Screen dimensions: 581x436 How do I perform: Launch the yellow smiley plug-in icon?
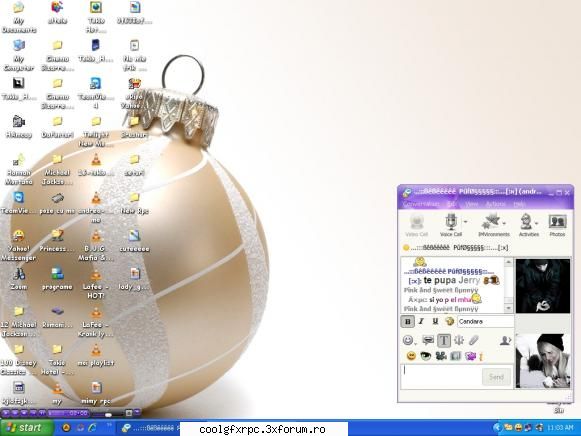pos(411,356)
